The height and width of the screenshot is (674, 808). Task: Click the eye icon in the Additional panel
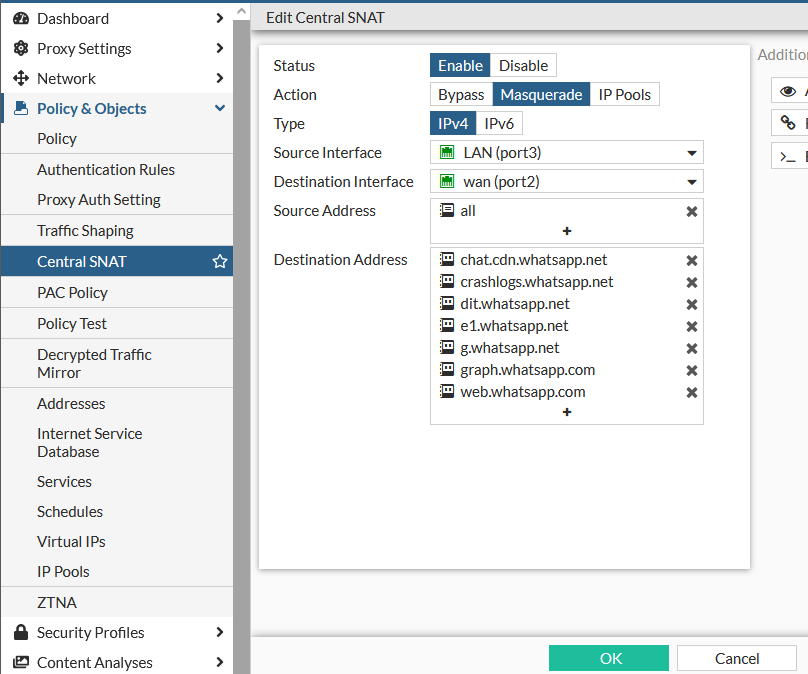[x=788, y=92]
